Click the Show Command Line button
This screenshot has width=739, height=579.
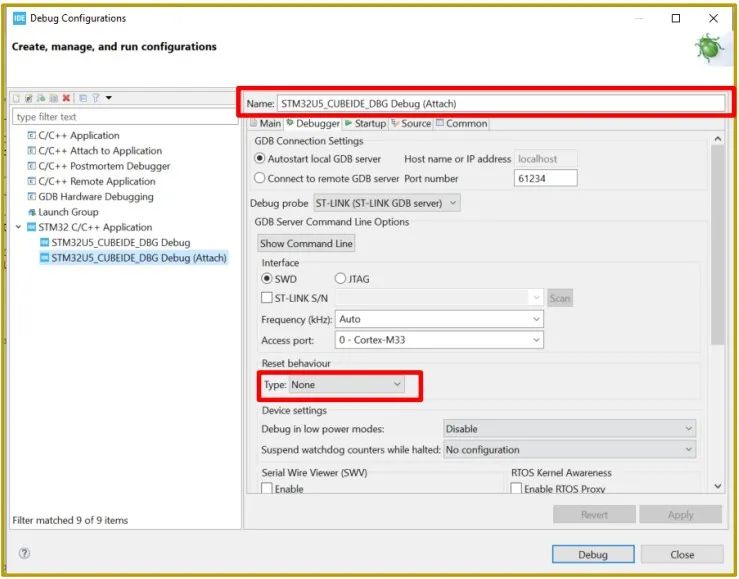[x=306, y=244]
